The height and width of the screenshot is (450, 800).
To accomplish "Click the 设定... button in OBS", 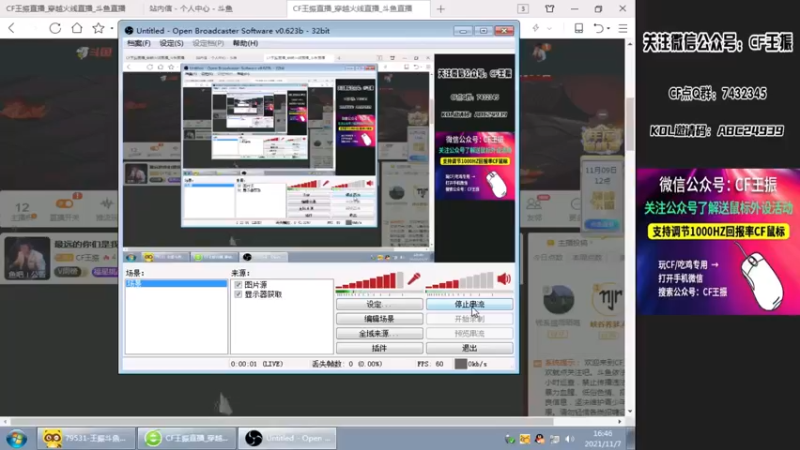I will 379,304.
